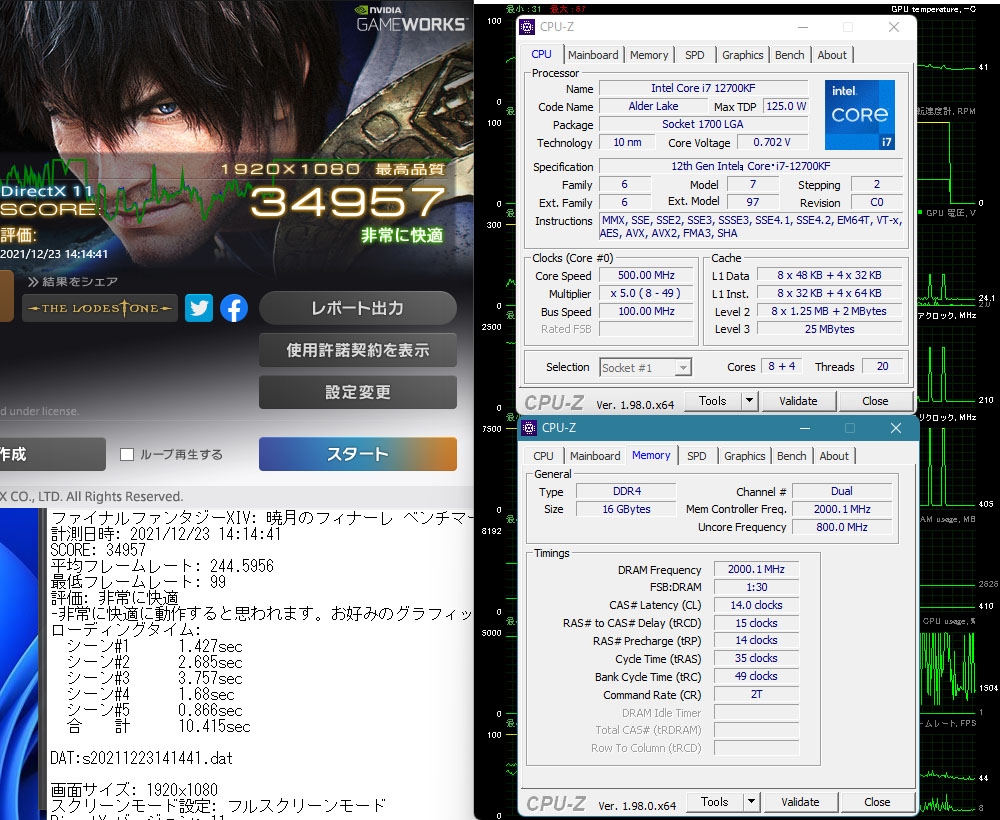Start benchmark with スタート button
Screen dimensions: 1000x820
point(358,454)
